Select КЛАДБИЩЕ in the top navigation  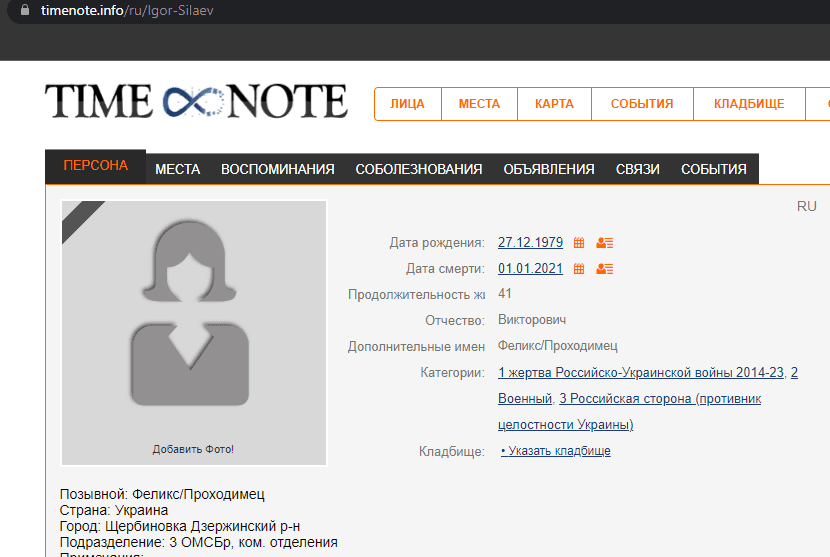click(748, 104)
